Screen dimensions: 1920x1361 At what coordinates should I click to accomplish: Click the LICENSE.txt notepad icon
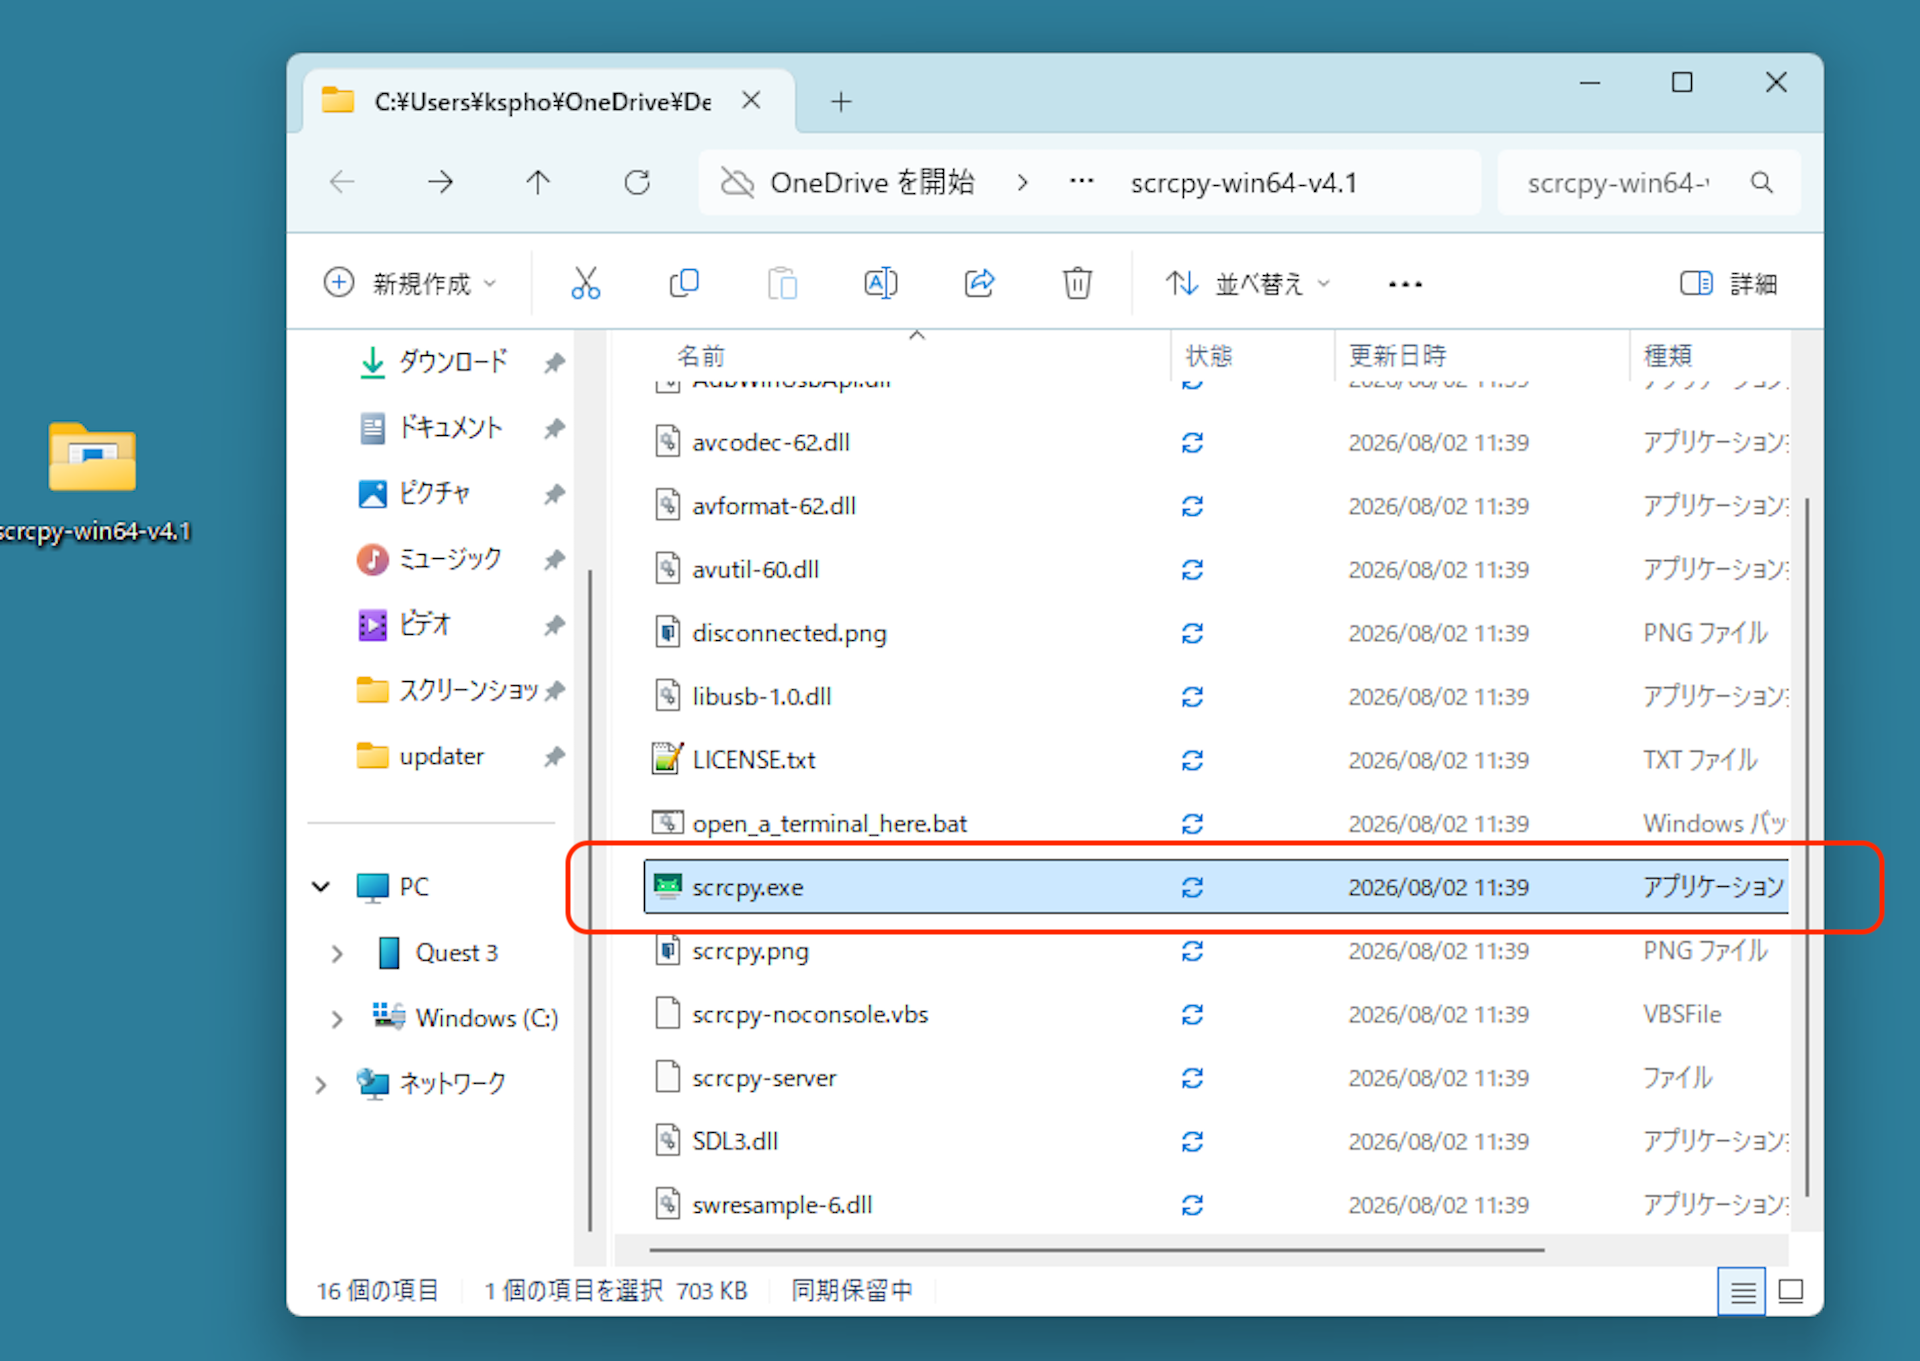[x=667, y=759]
